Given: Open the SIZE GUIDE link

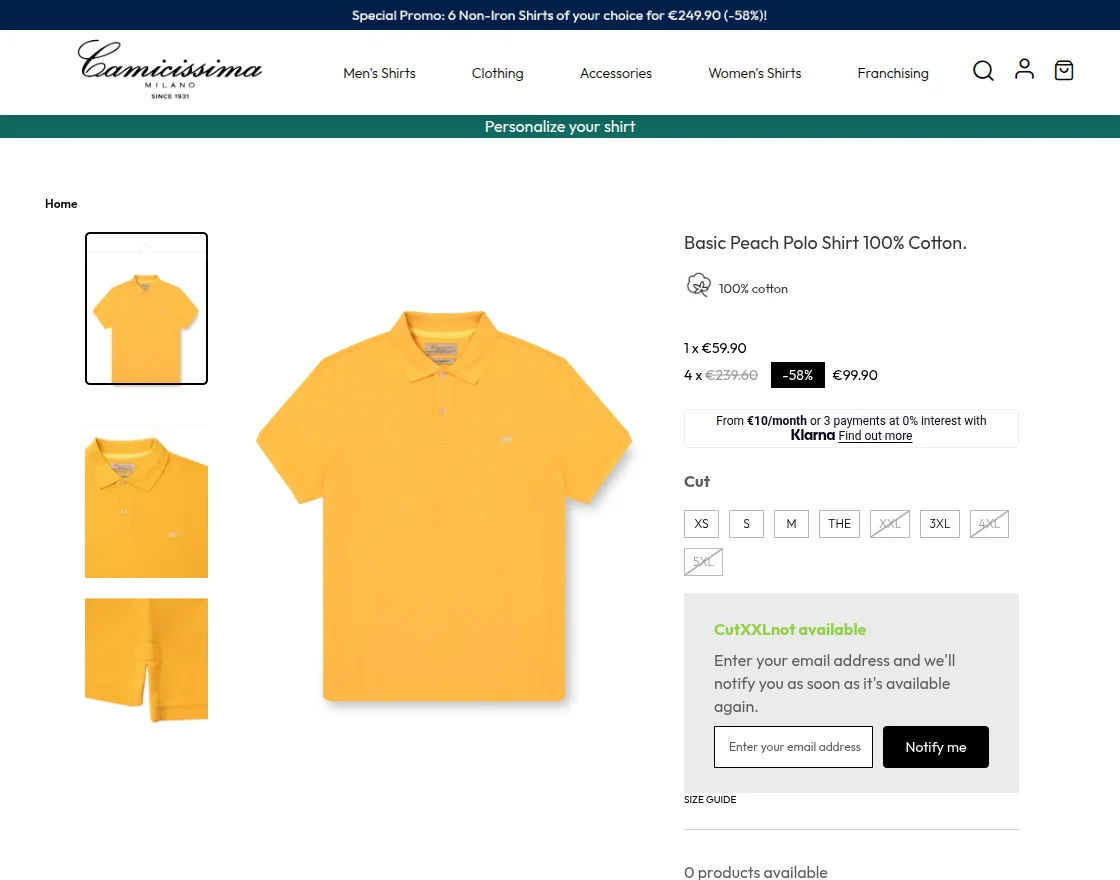Looking at the screenshot, I should coord(710,799).
